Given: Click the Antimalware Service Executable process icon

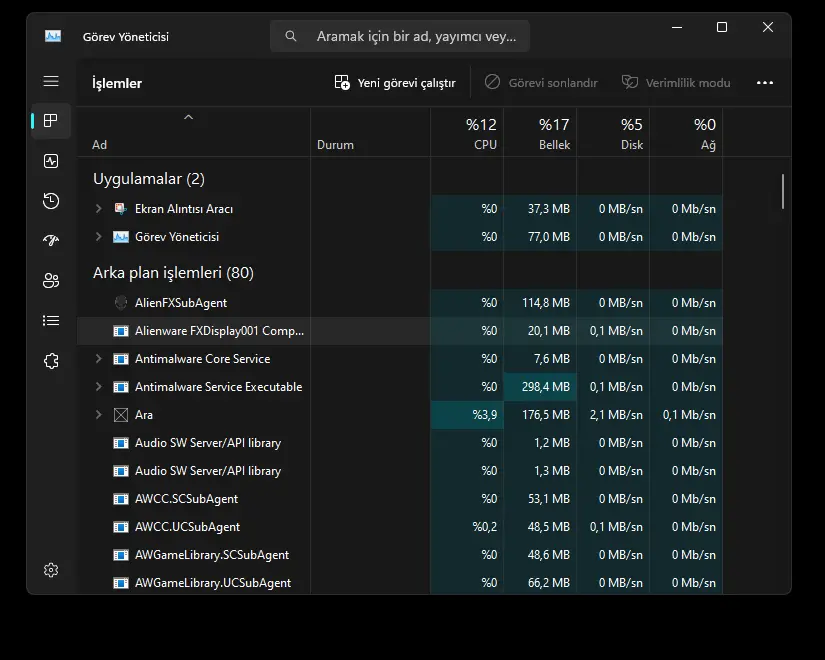Looking at the screenshot, I should click(120, 387).
